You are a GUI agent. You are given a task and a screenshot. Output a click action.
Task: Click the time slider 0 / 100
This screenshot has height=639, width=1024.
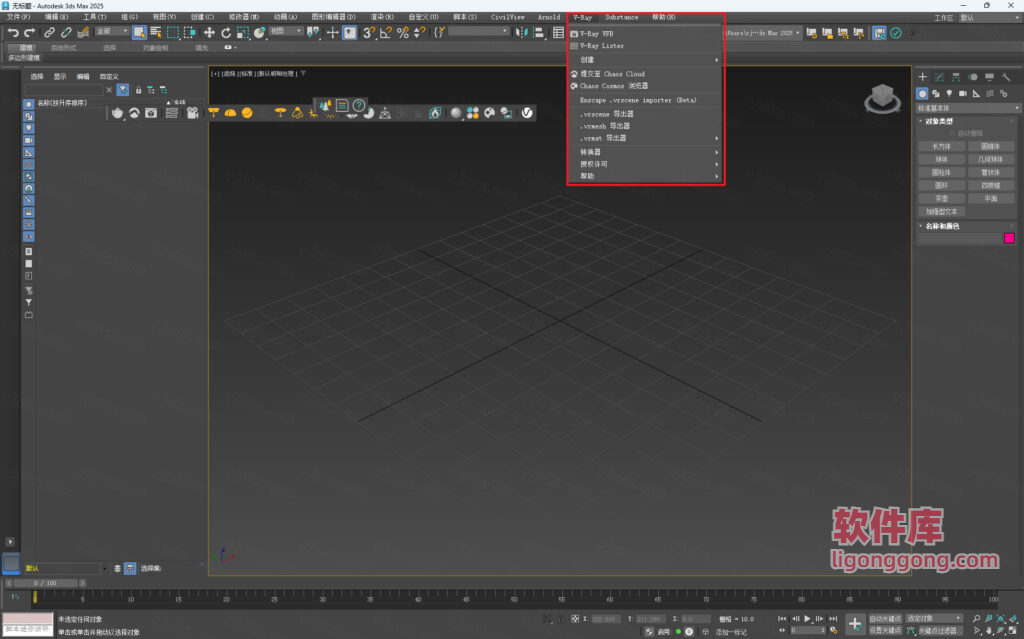pyautogui.click(x=46, y=583)
